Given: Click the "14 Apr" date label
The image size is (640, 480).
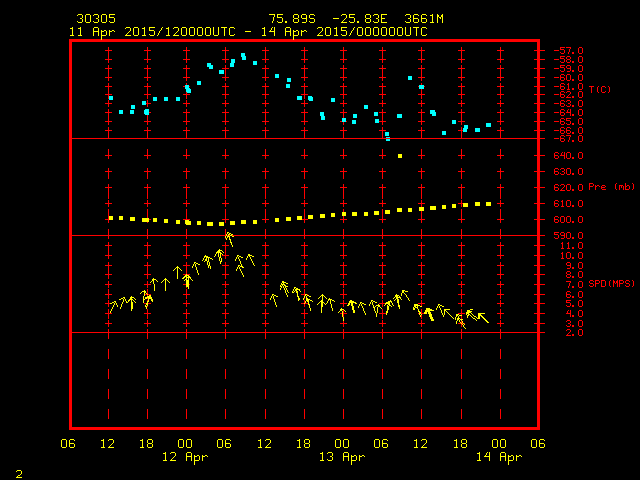Looking at the screenshot, I should click(x=499, y=457).
